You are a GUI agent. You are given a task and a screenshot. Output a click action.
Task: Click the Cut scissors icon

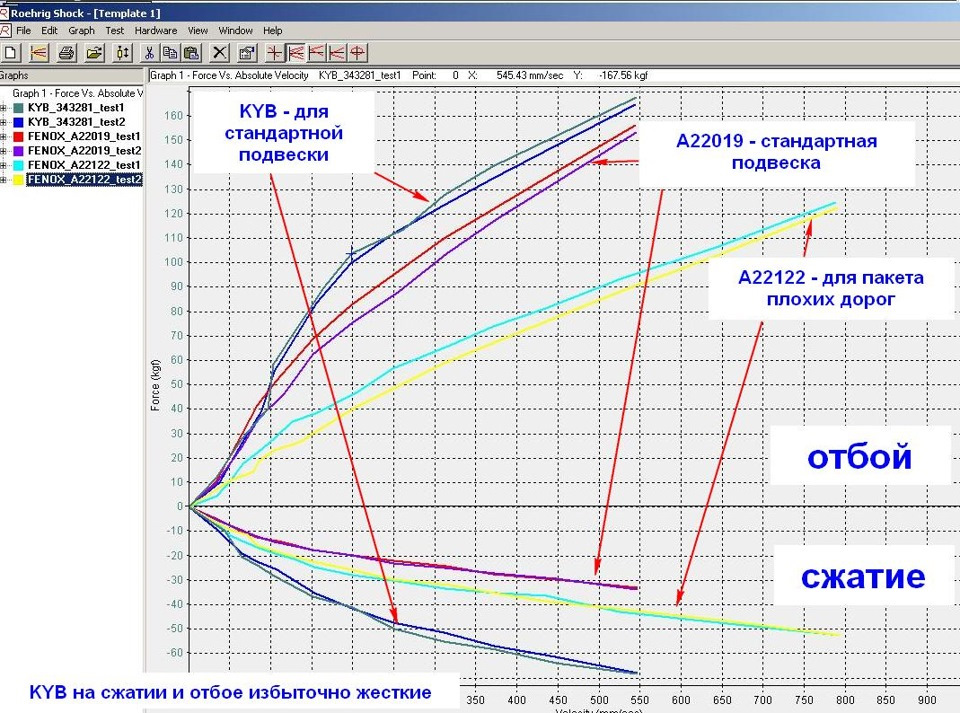(149, 53)
